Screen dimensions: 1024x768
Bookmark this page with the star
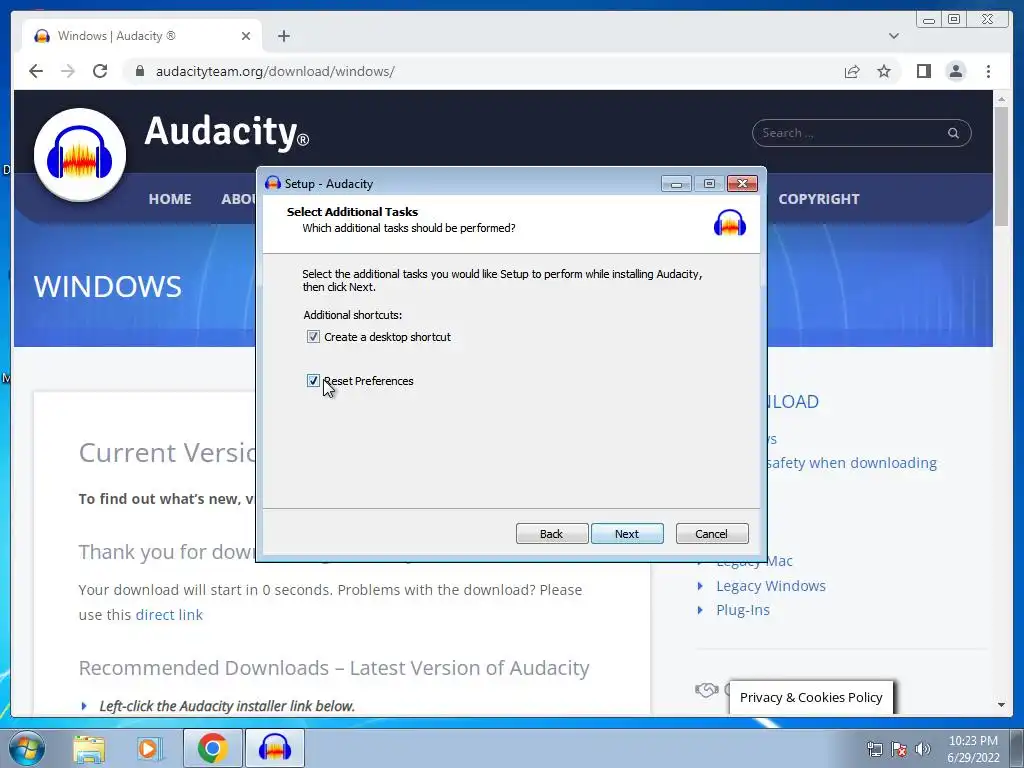coord(884,71)
